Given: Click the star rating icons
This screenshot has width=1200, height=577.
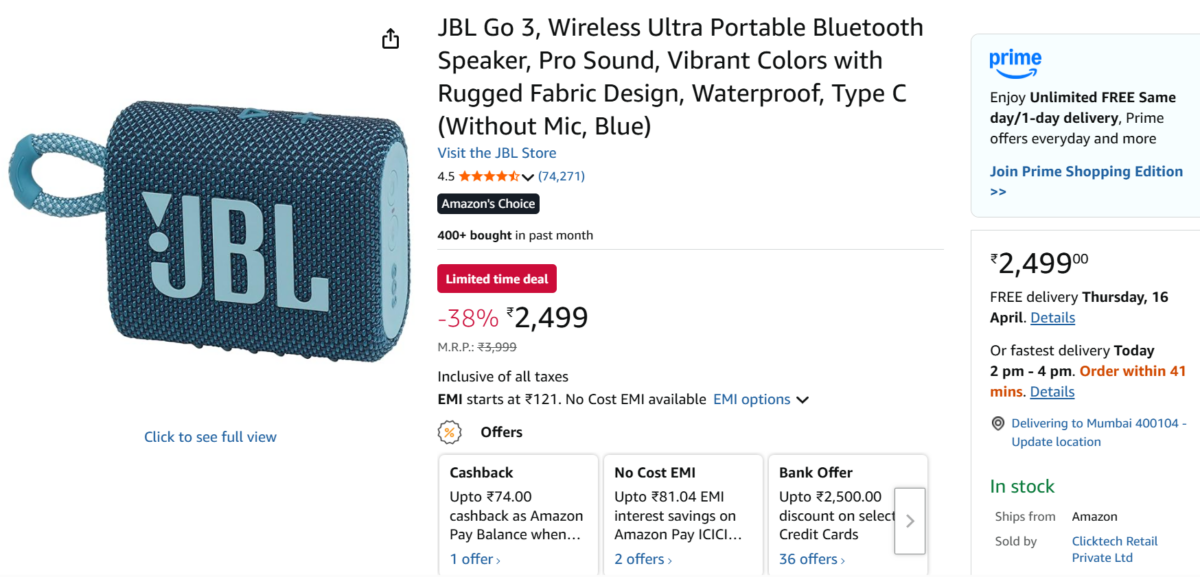Looking at the screenshot, I should pyautogui.click(x=489, y=176).
